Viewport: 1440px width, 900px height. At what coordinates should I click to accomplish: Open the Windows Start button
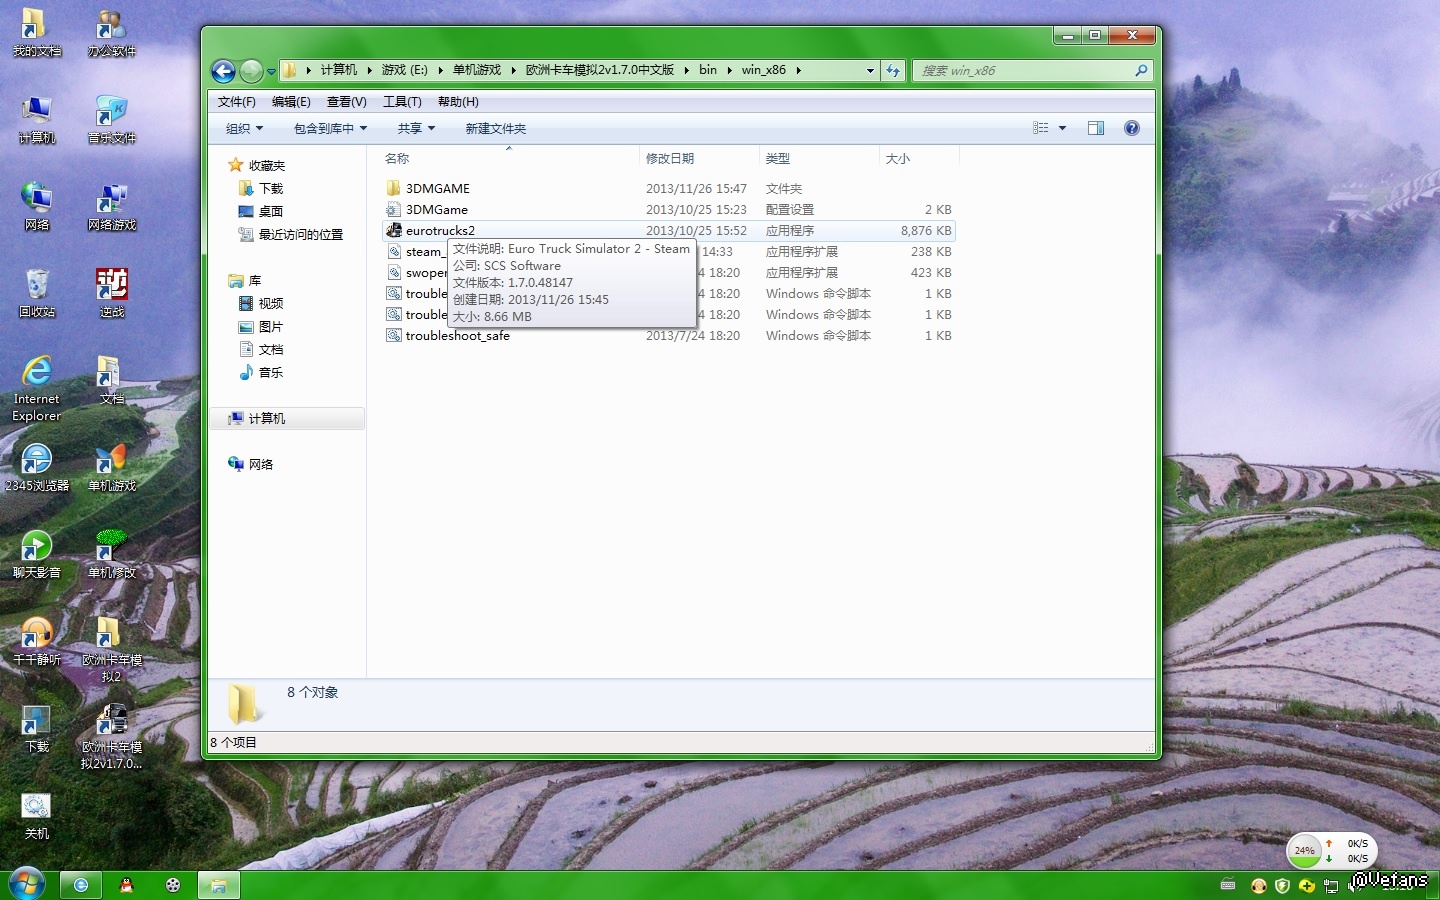pyautogui.click(x=26, y=884)
